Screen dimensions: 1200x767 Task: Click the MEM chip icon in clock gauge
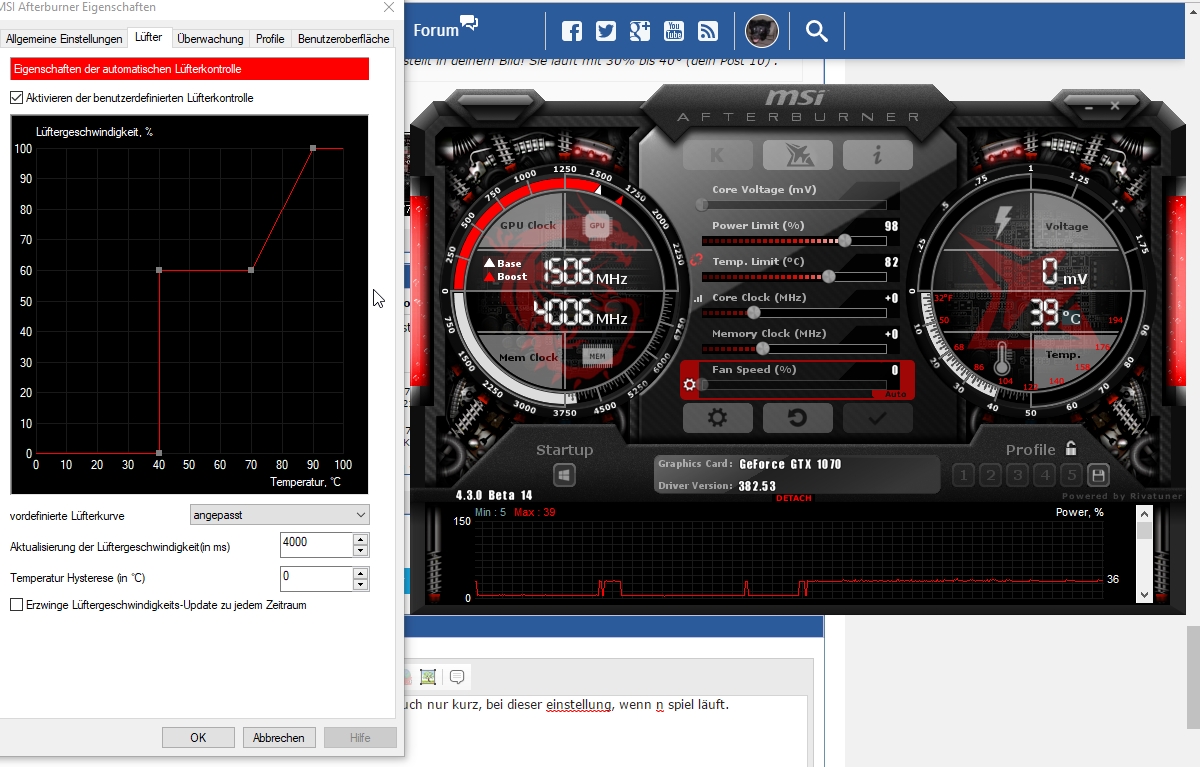pos(597,356)
